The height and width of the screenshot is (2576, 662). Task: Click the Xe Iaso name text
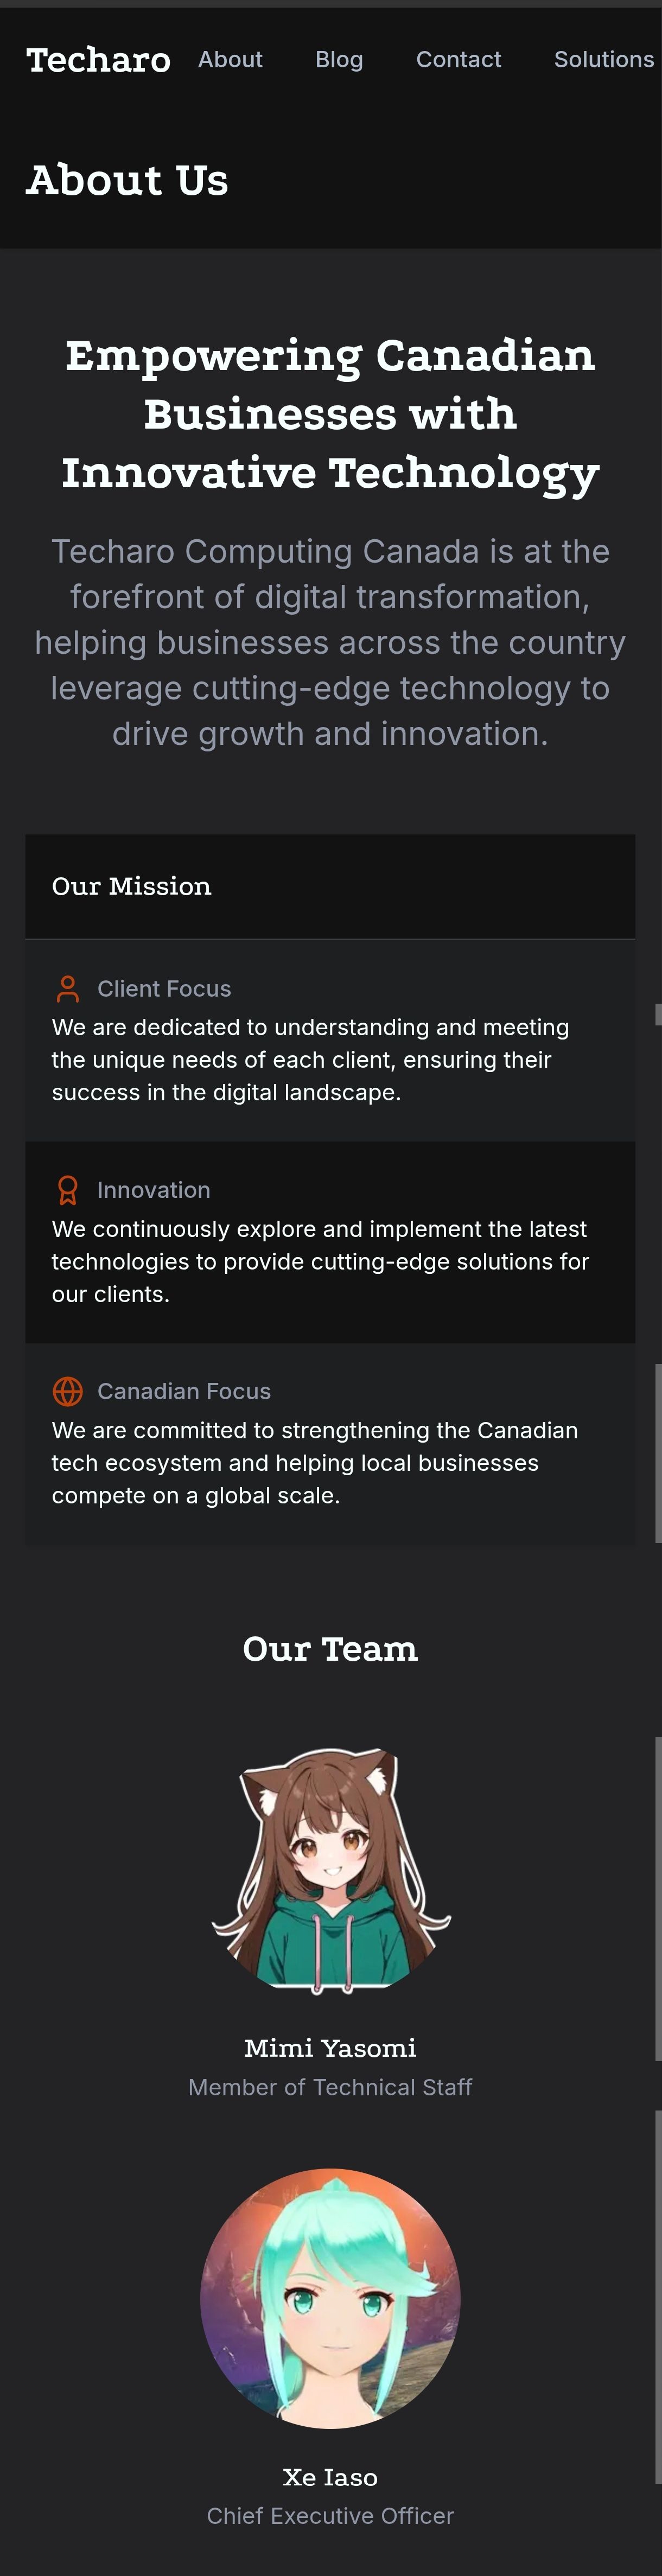[x=330, y=2477]
